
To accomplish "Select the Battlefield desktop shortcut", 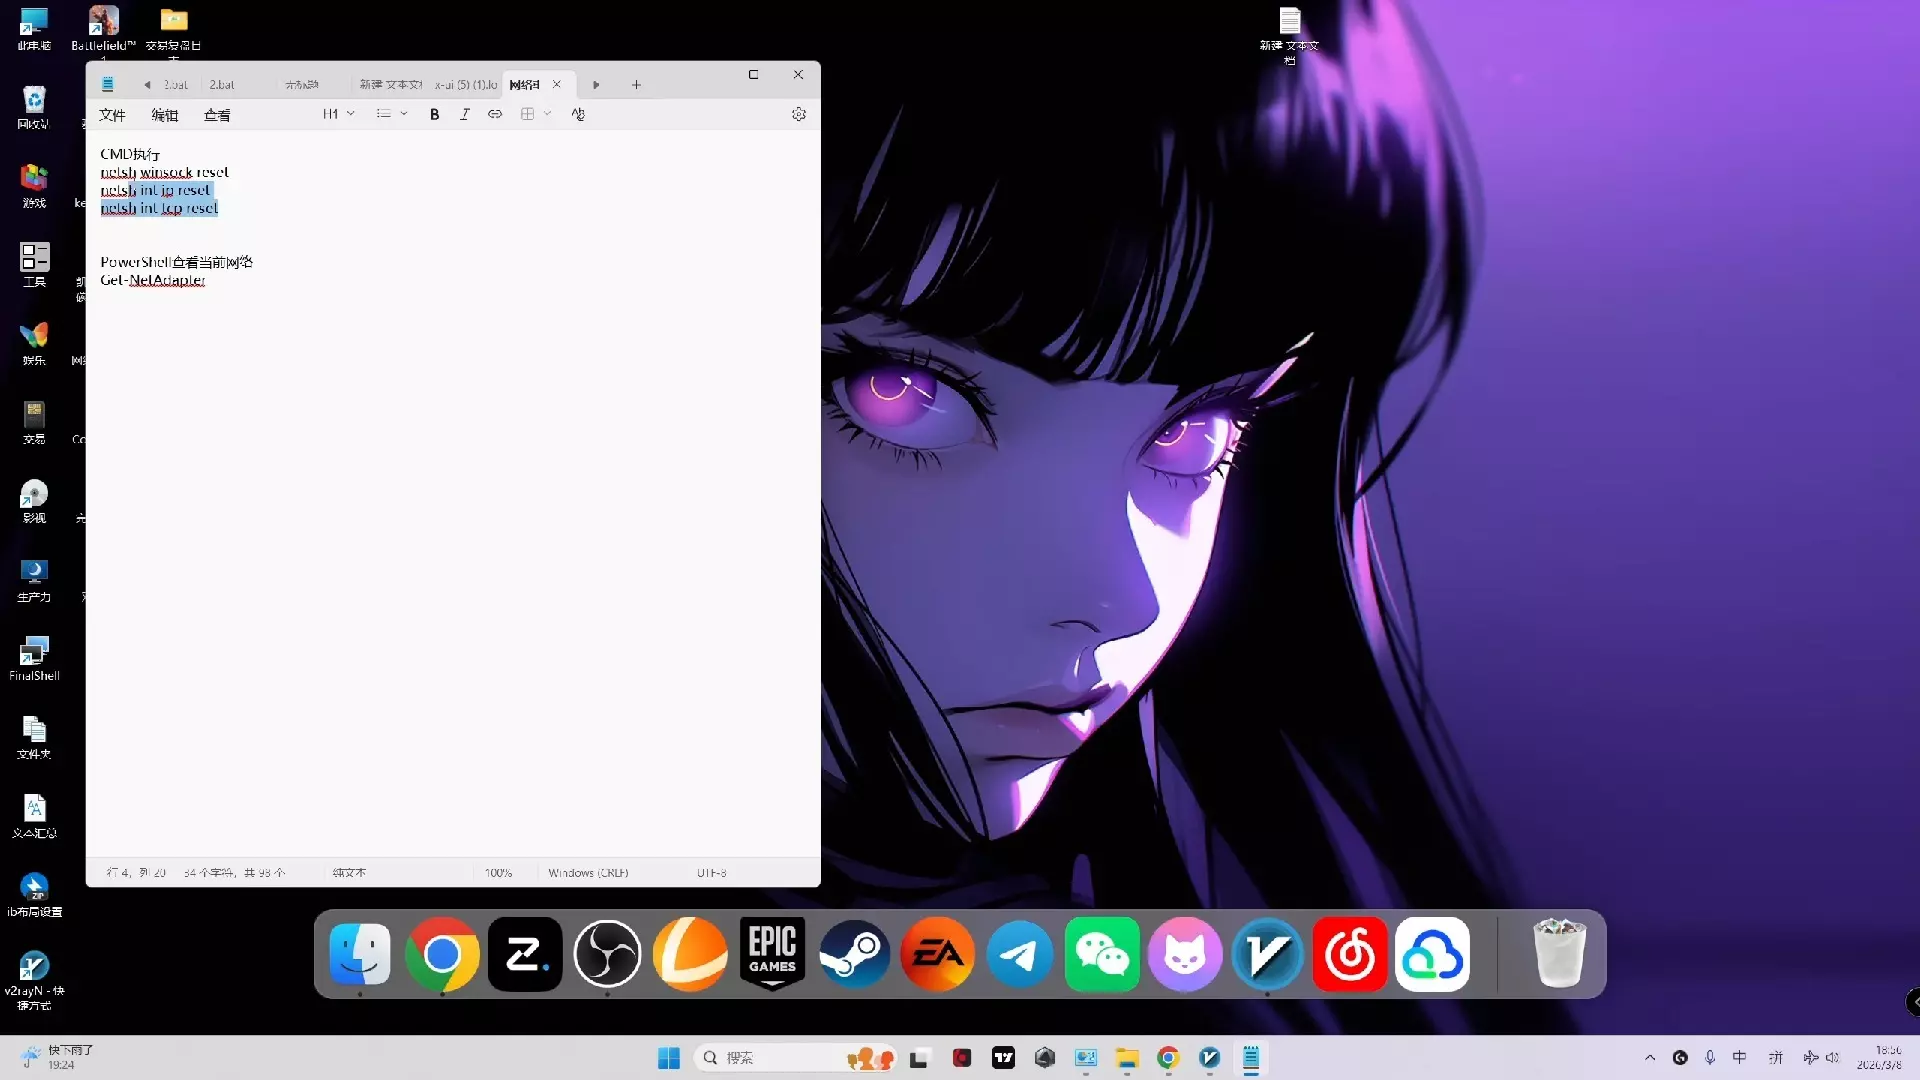I will click(x=104, y=28).
